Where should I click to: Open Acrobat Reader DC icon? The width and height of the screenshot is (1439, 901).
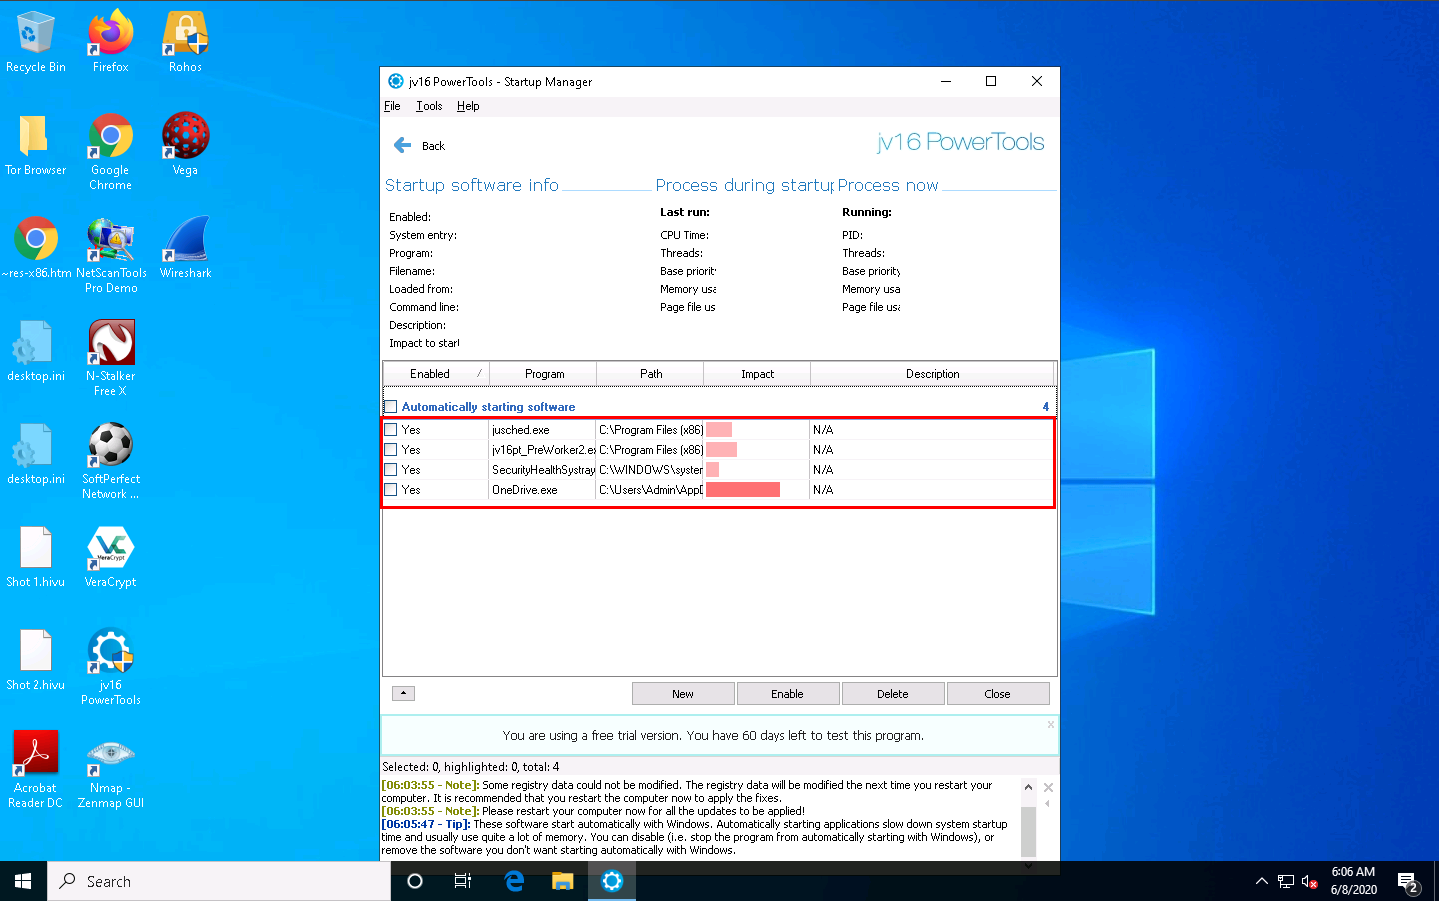pyautogui.click(x=36, y=770)
